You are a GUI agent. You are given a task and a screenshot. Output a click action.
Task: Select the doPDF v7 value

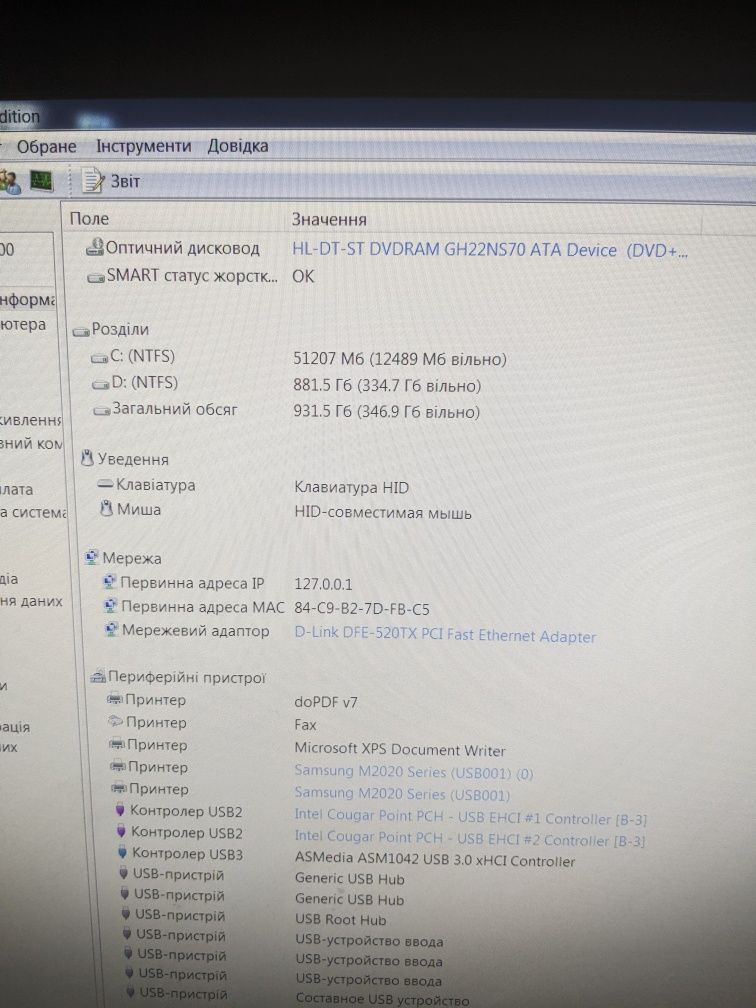pyautogui.click(x=326, y=702)
